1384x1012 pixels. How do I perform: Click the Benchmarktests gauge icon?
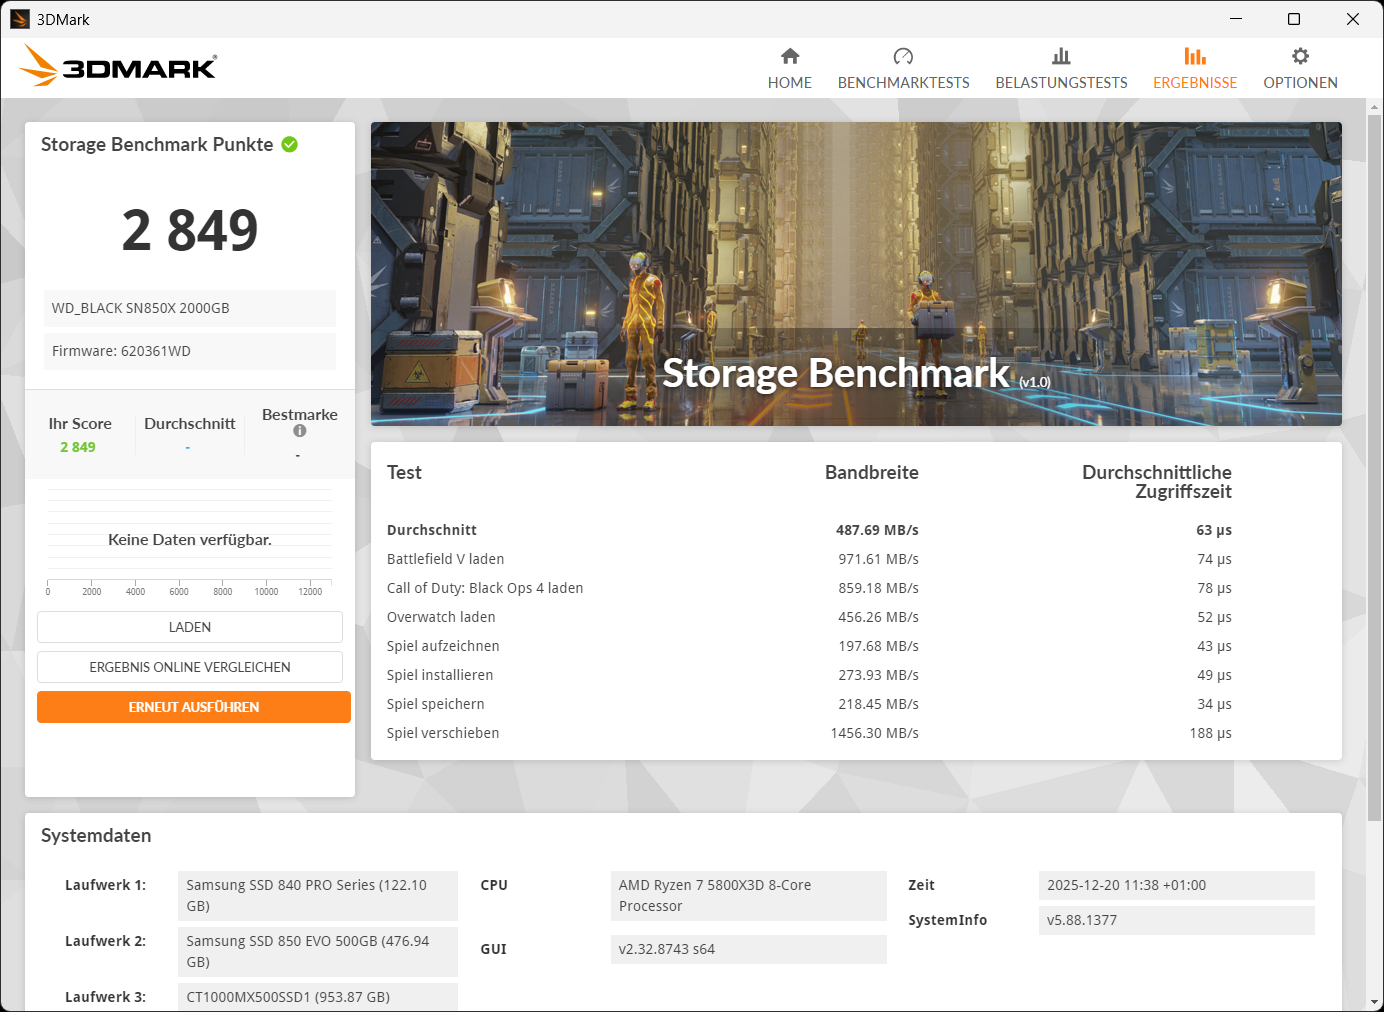[903, 56]
